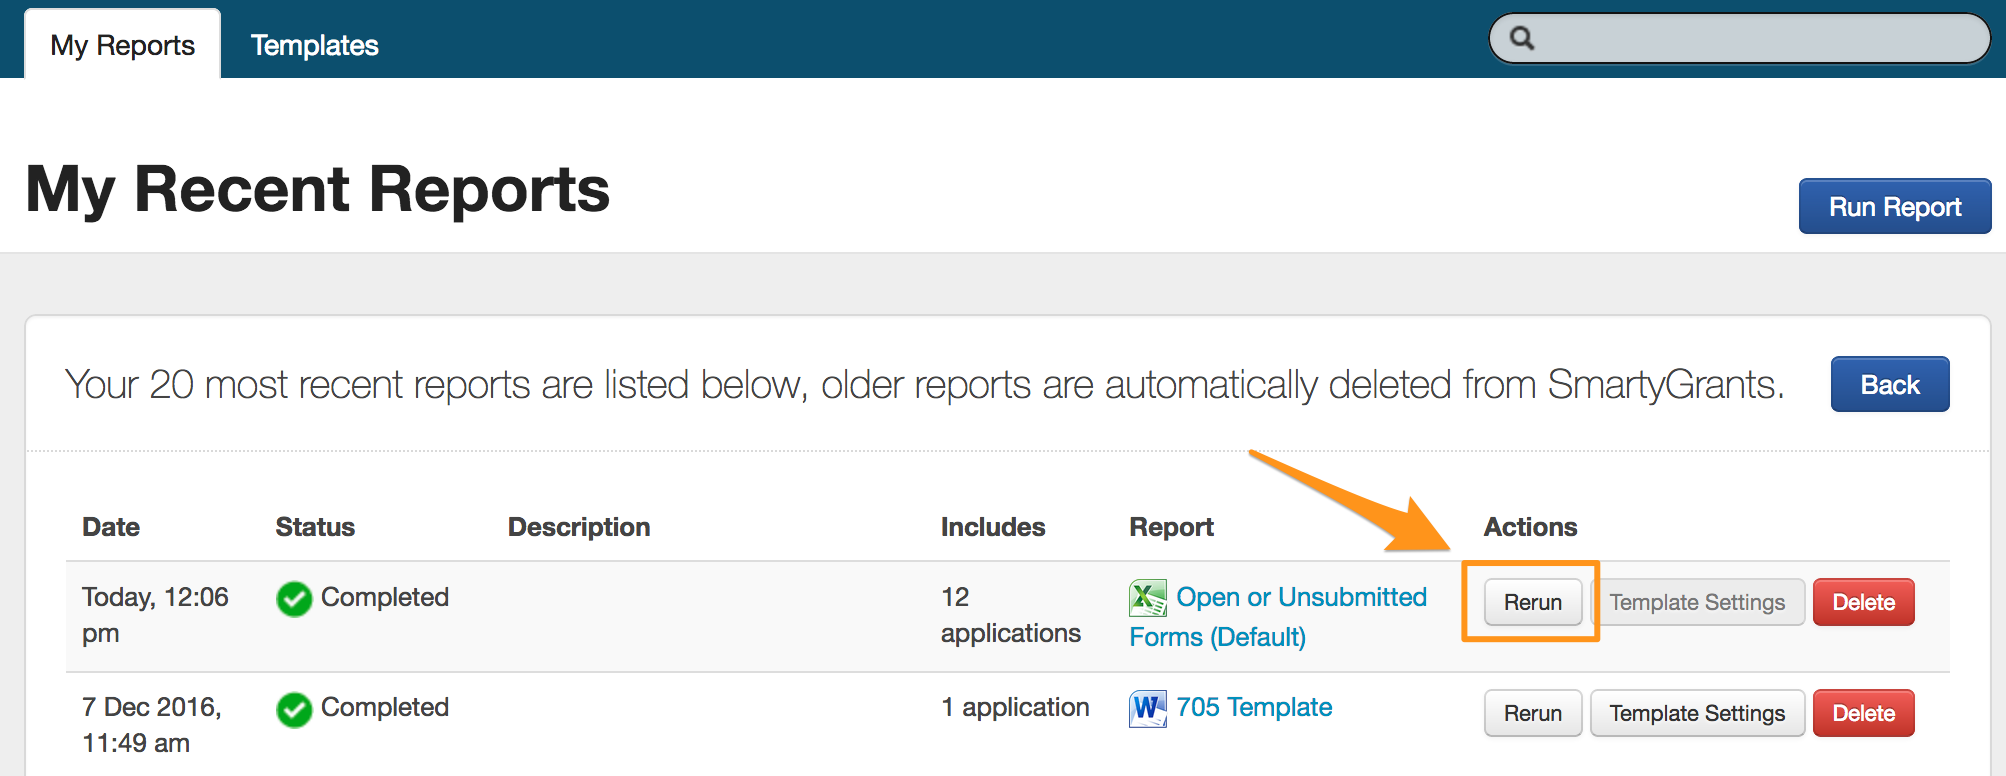Rerun the 705 Template report
This screenshot has height=776, width=2006.
click(x=1532, y=713)
